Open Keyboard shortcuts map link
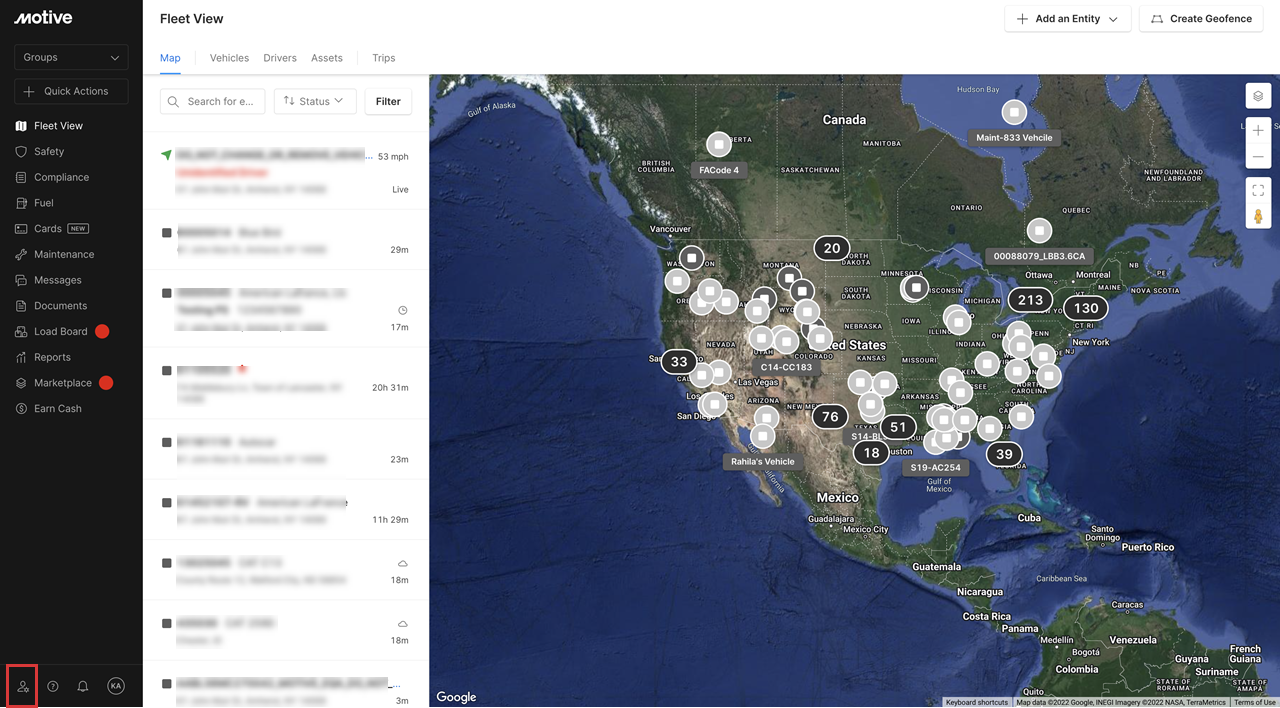This screenshot has width=1280, height=708. coord(977,702)
